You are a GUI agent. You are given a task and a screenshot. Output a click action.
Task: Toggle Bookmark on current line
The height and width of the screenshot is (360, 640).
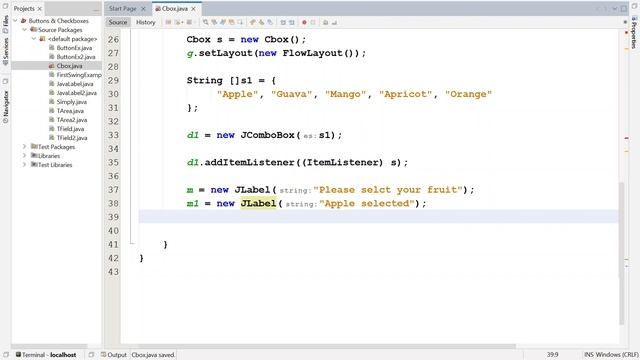270,22
